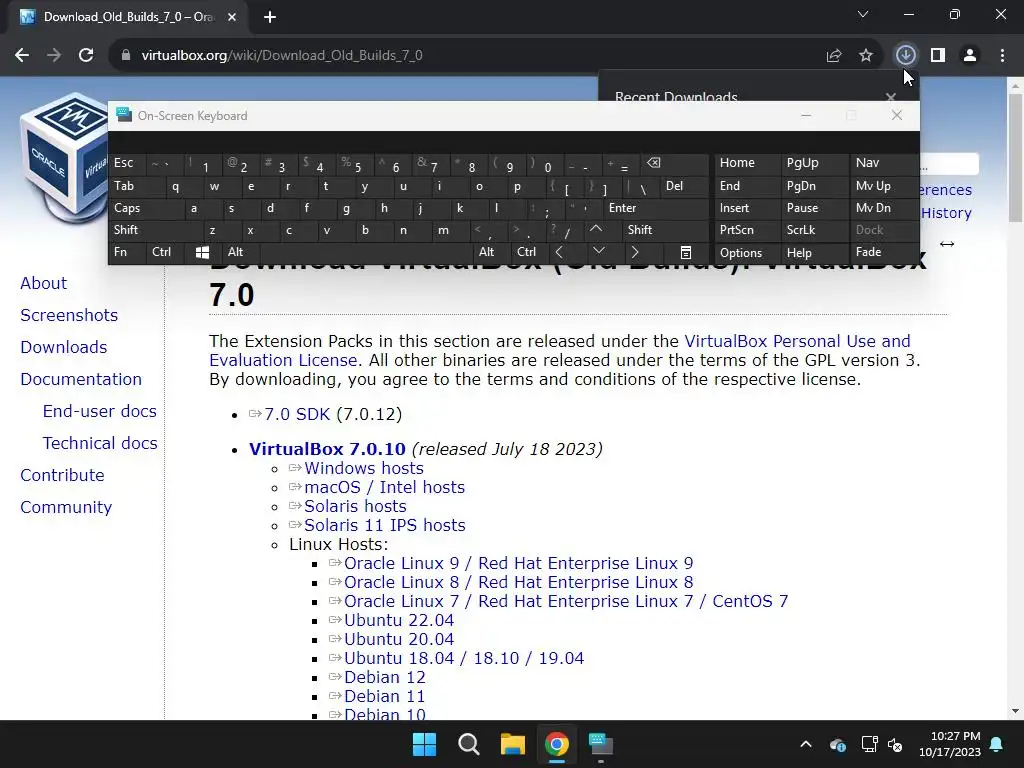Open macOS / Intel hosts link

[385, 487]
